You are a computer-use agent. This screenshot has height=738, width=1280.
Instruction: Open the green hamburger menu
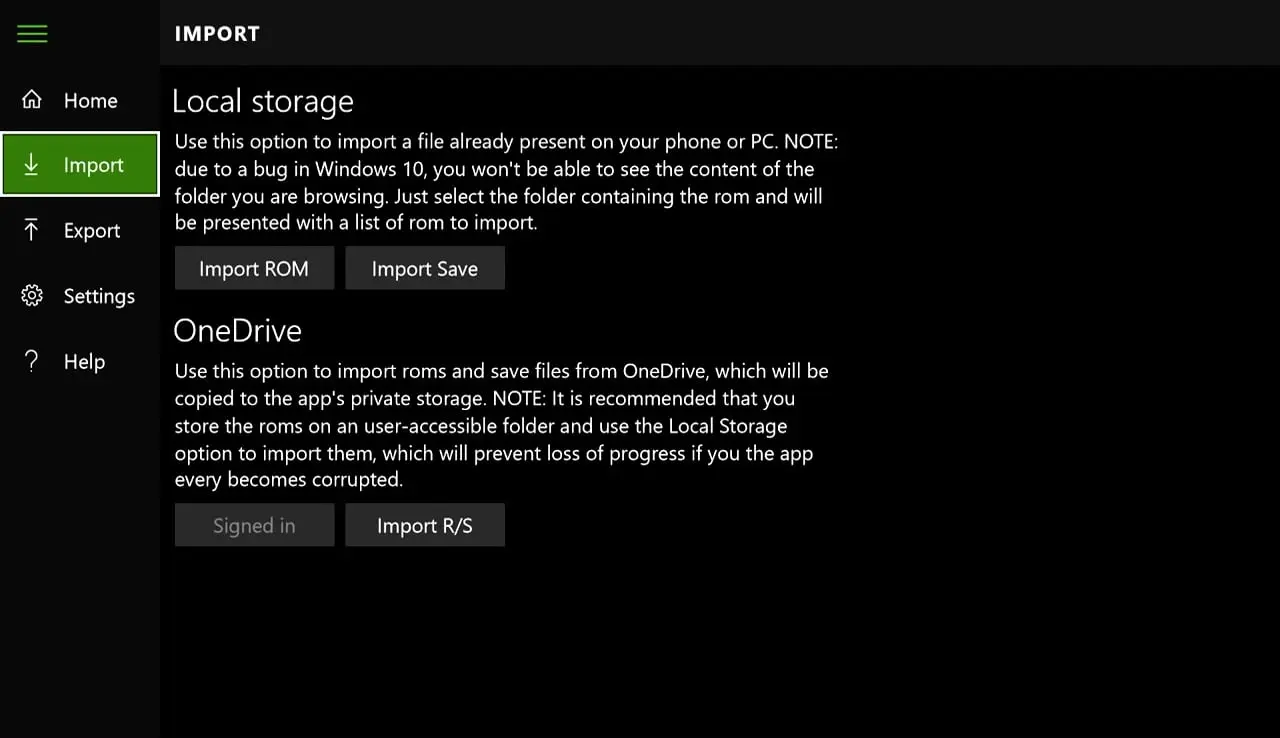pos(32,34)
